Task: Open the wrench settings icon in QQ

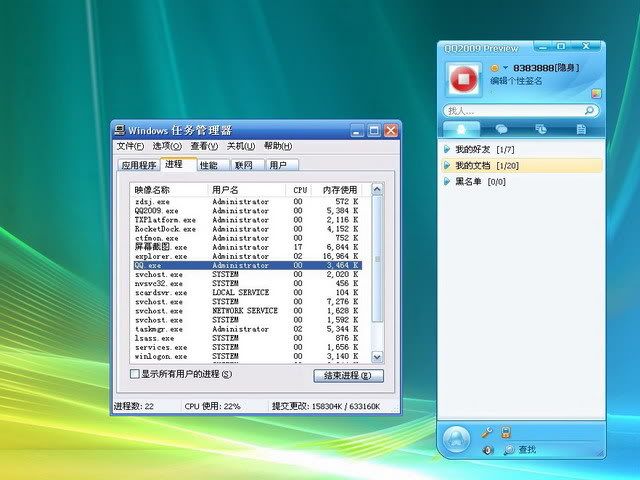Action: pyautogui.click(x=486, y=432)
